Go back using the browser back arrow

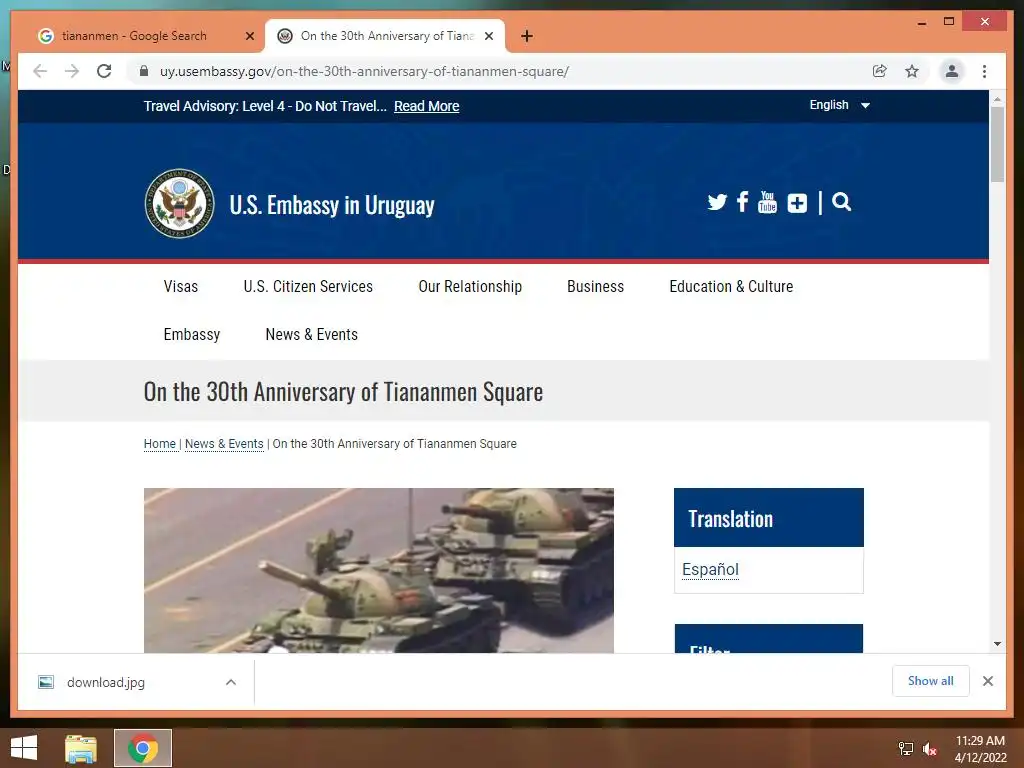tap(40, 71)
